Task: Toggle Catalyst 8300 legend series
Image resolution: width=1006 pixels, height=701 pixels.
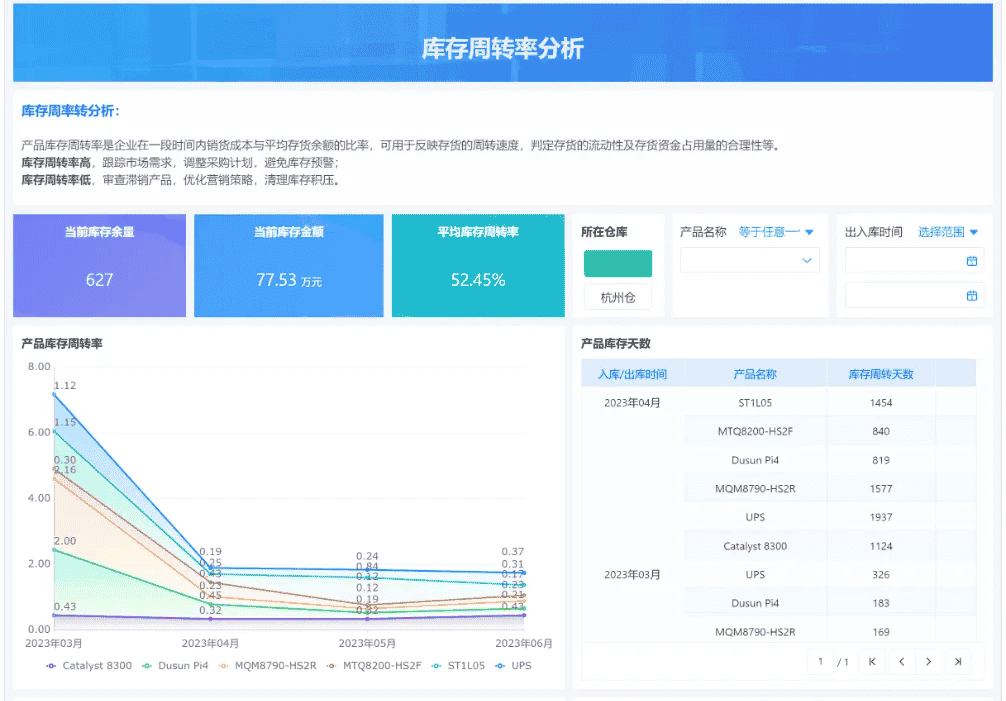Action: pos(89,666)
